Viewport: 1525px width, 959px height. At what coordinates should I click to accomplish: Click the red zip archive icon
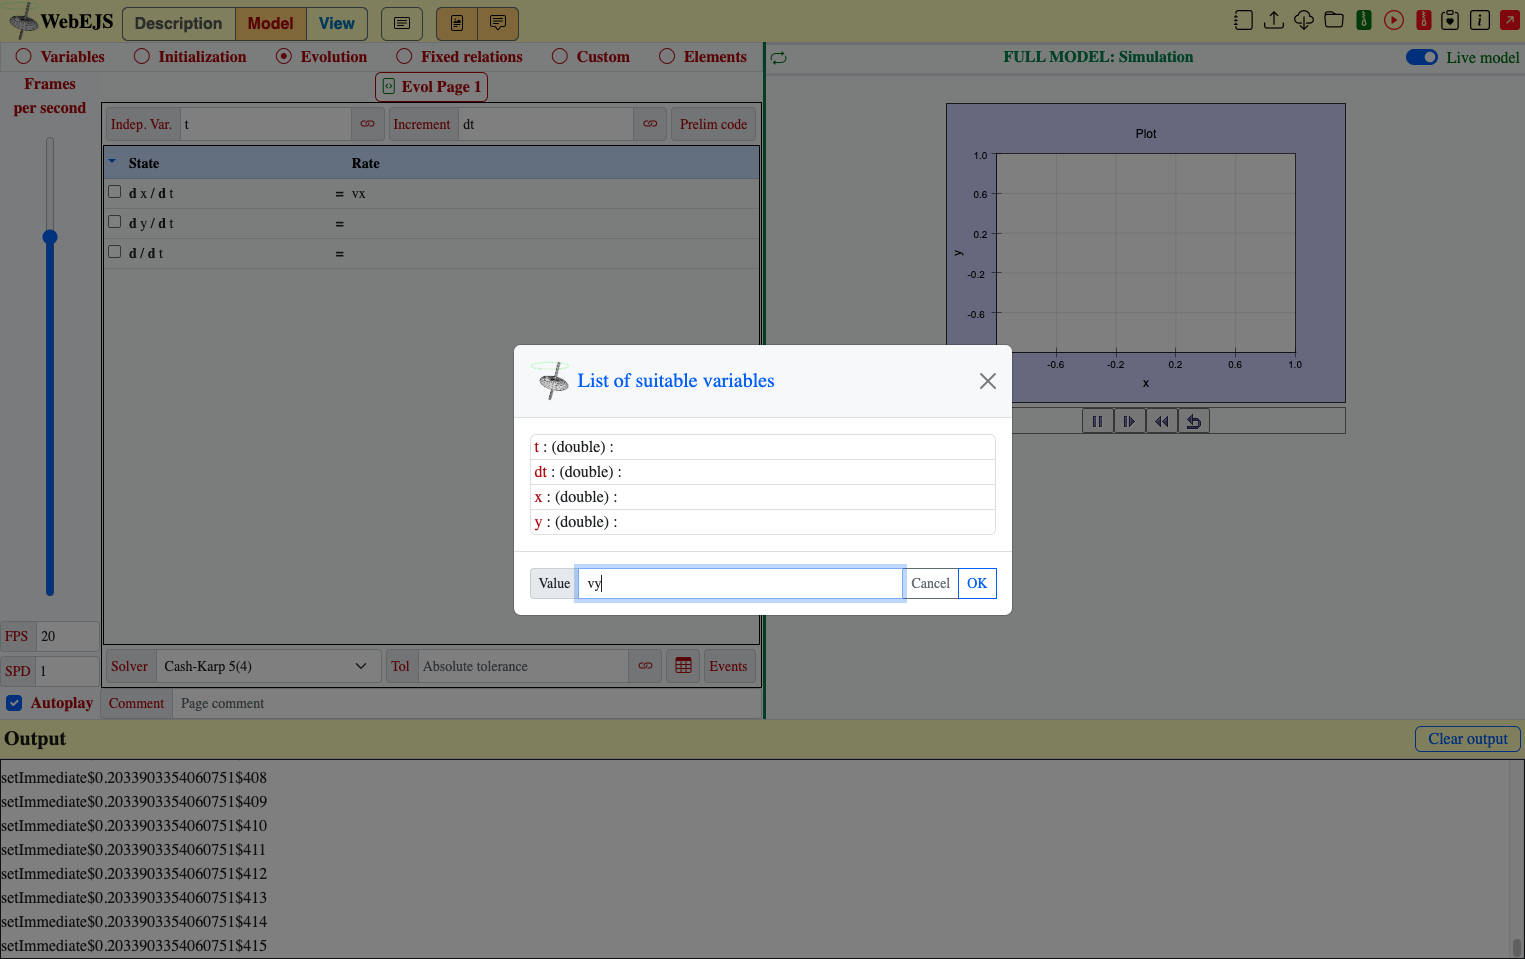point(1424,20)
